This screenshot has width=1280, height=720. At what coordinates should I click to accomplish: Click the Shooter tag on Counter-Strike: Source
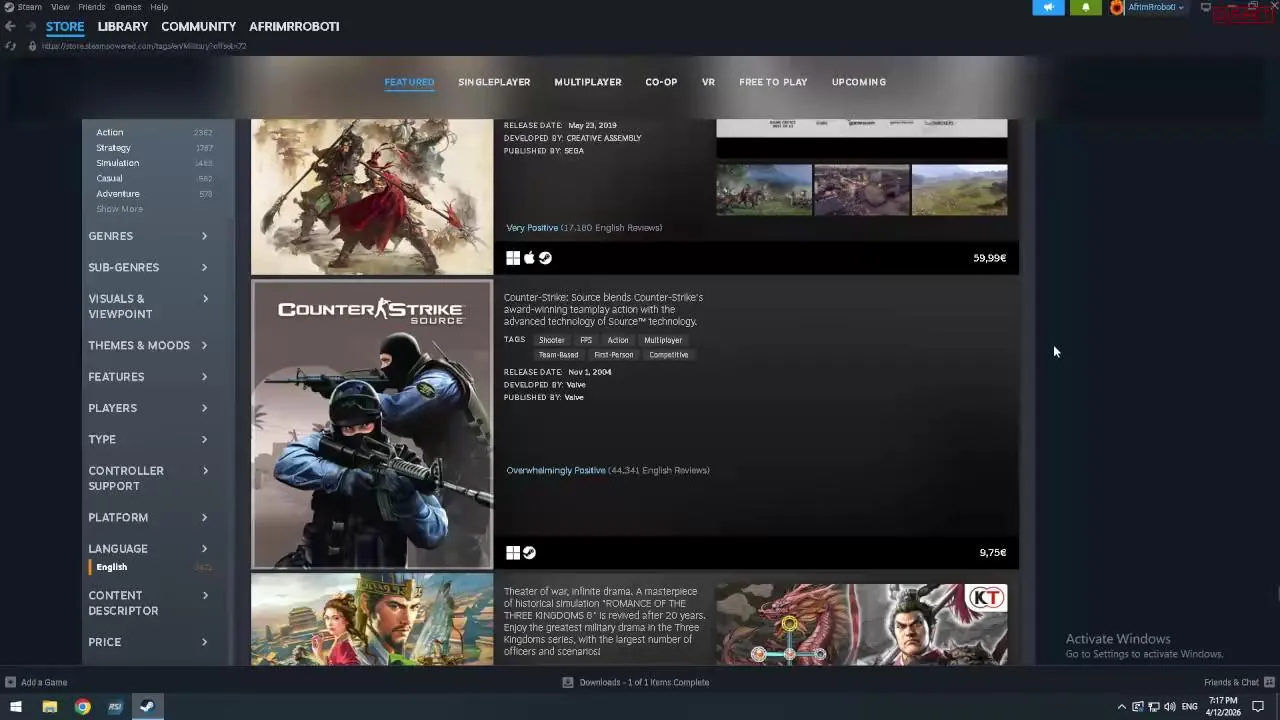pos(552,340)
